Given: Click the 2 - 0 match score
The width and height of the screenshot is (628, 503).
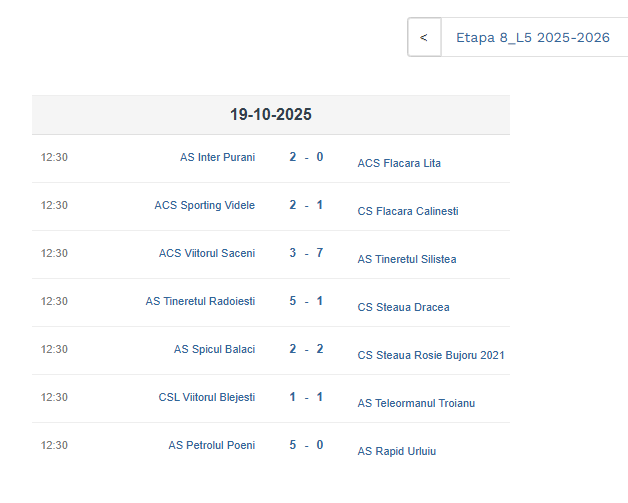Looking at the screenshot, I should (x=306, y=157).
